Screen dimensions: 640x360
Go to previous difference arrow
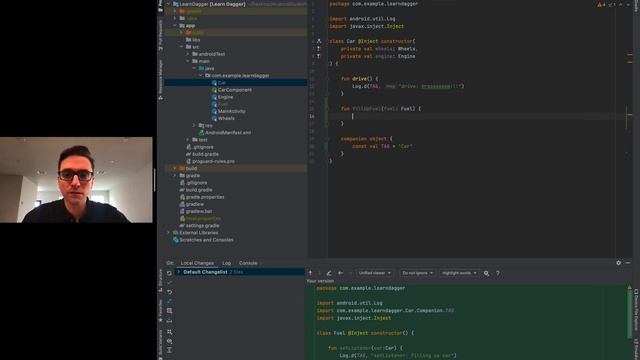pos(310,273)
